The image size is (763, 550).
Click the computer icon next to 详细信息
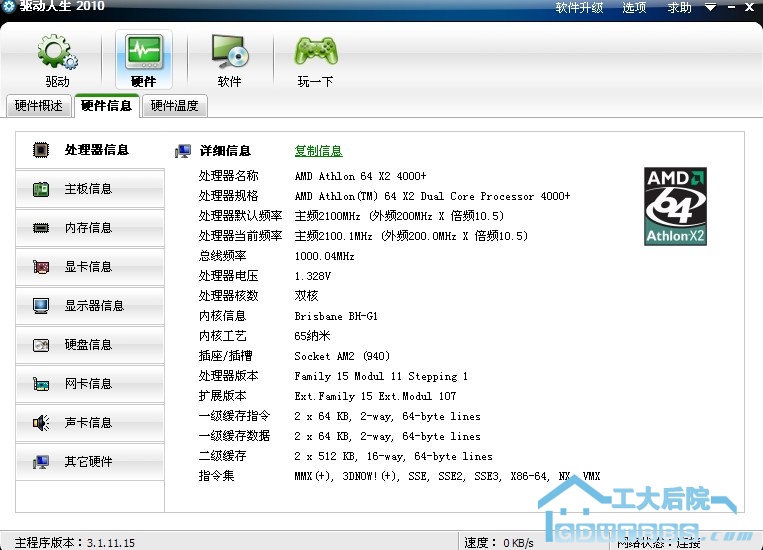[183, 151]
